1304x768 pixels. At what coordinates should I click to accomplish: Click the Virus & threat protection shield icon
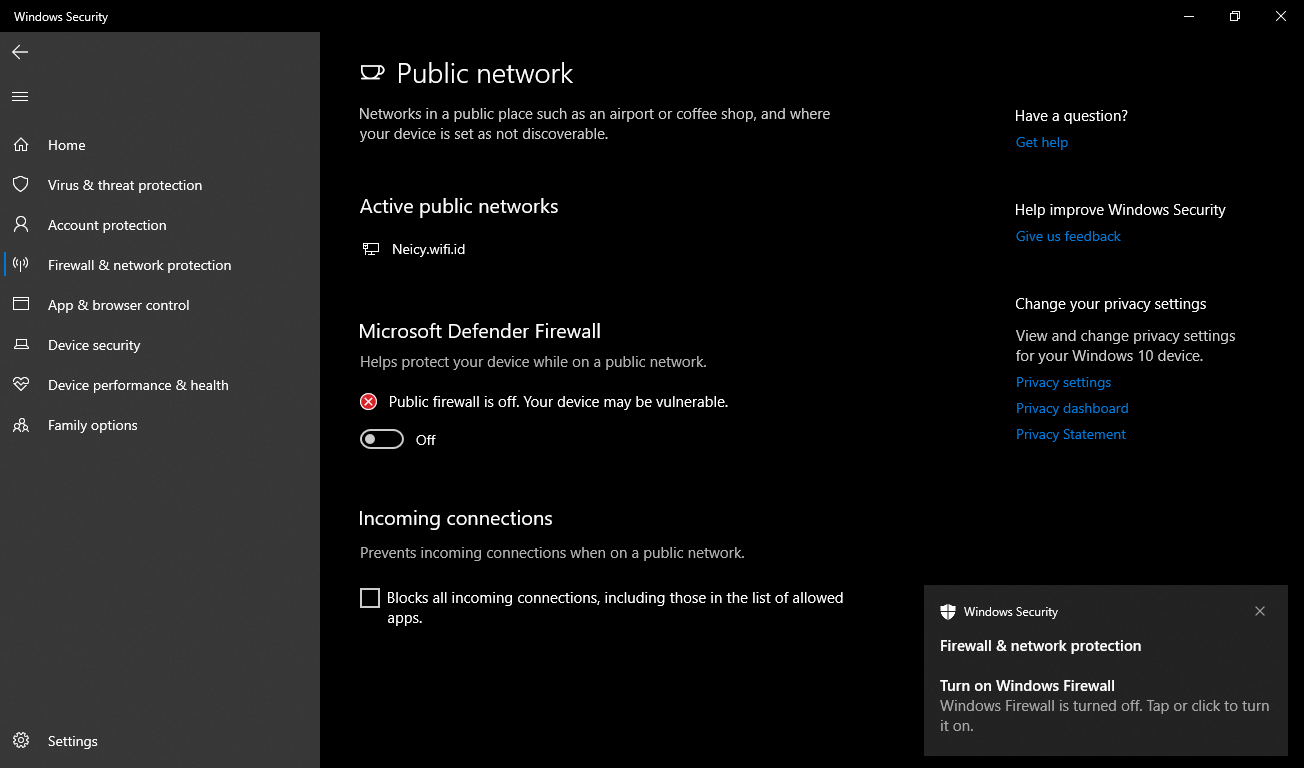pyautogui.click(x=21, y=185)
